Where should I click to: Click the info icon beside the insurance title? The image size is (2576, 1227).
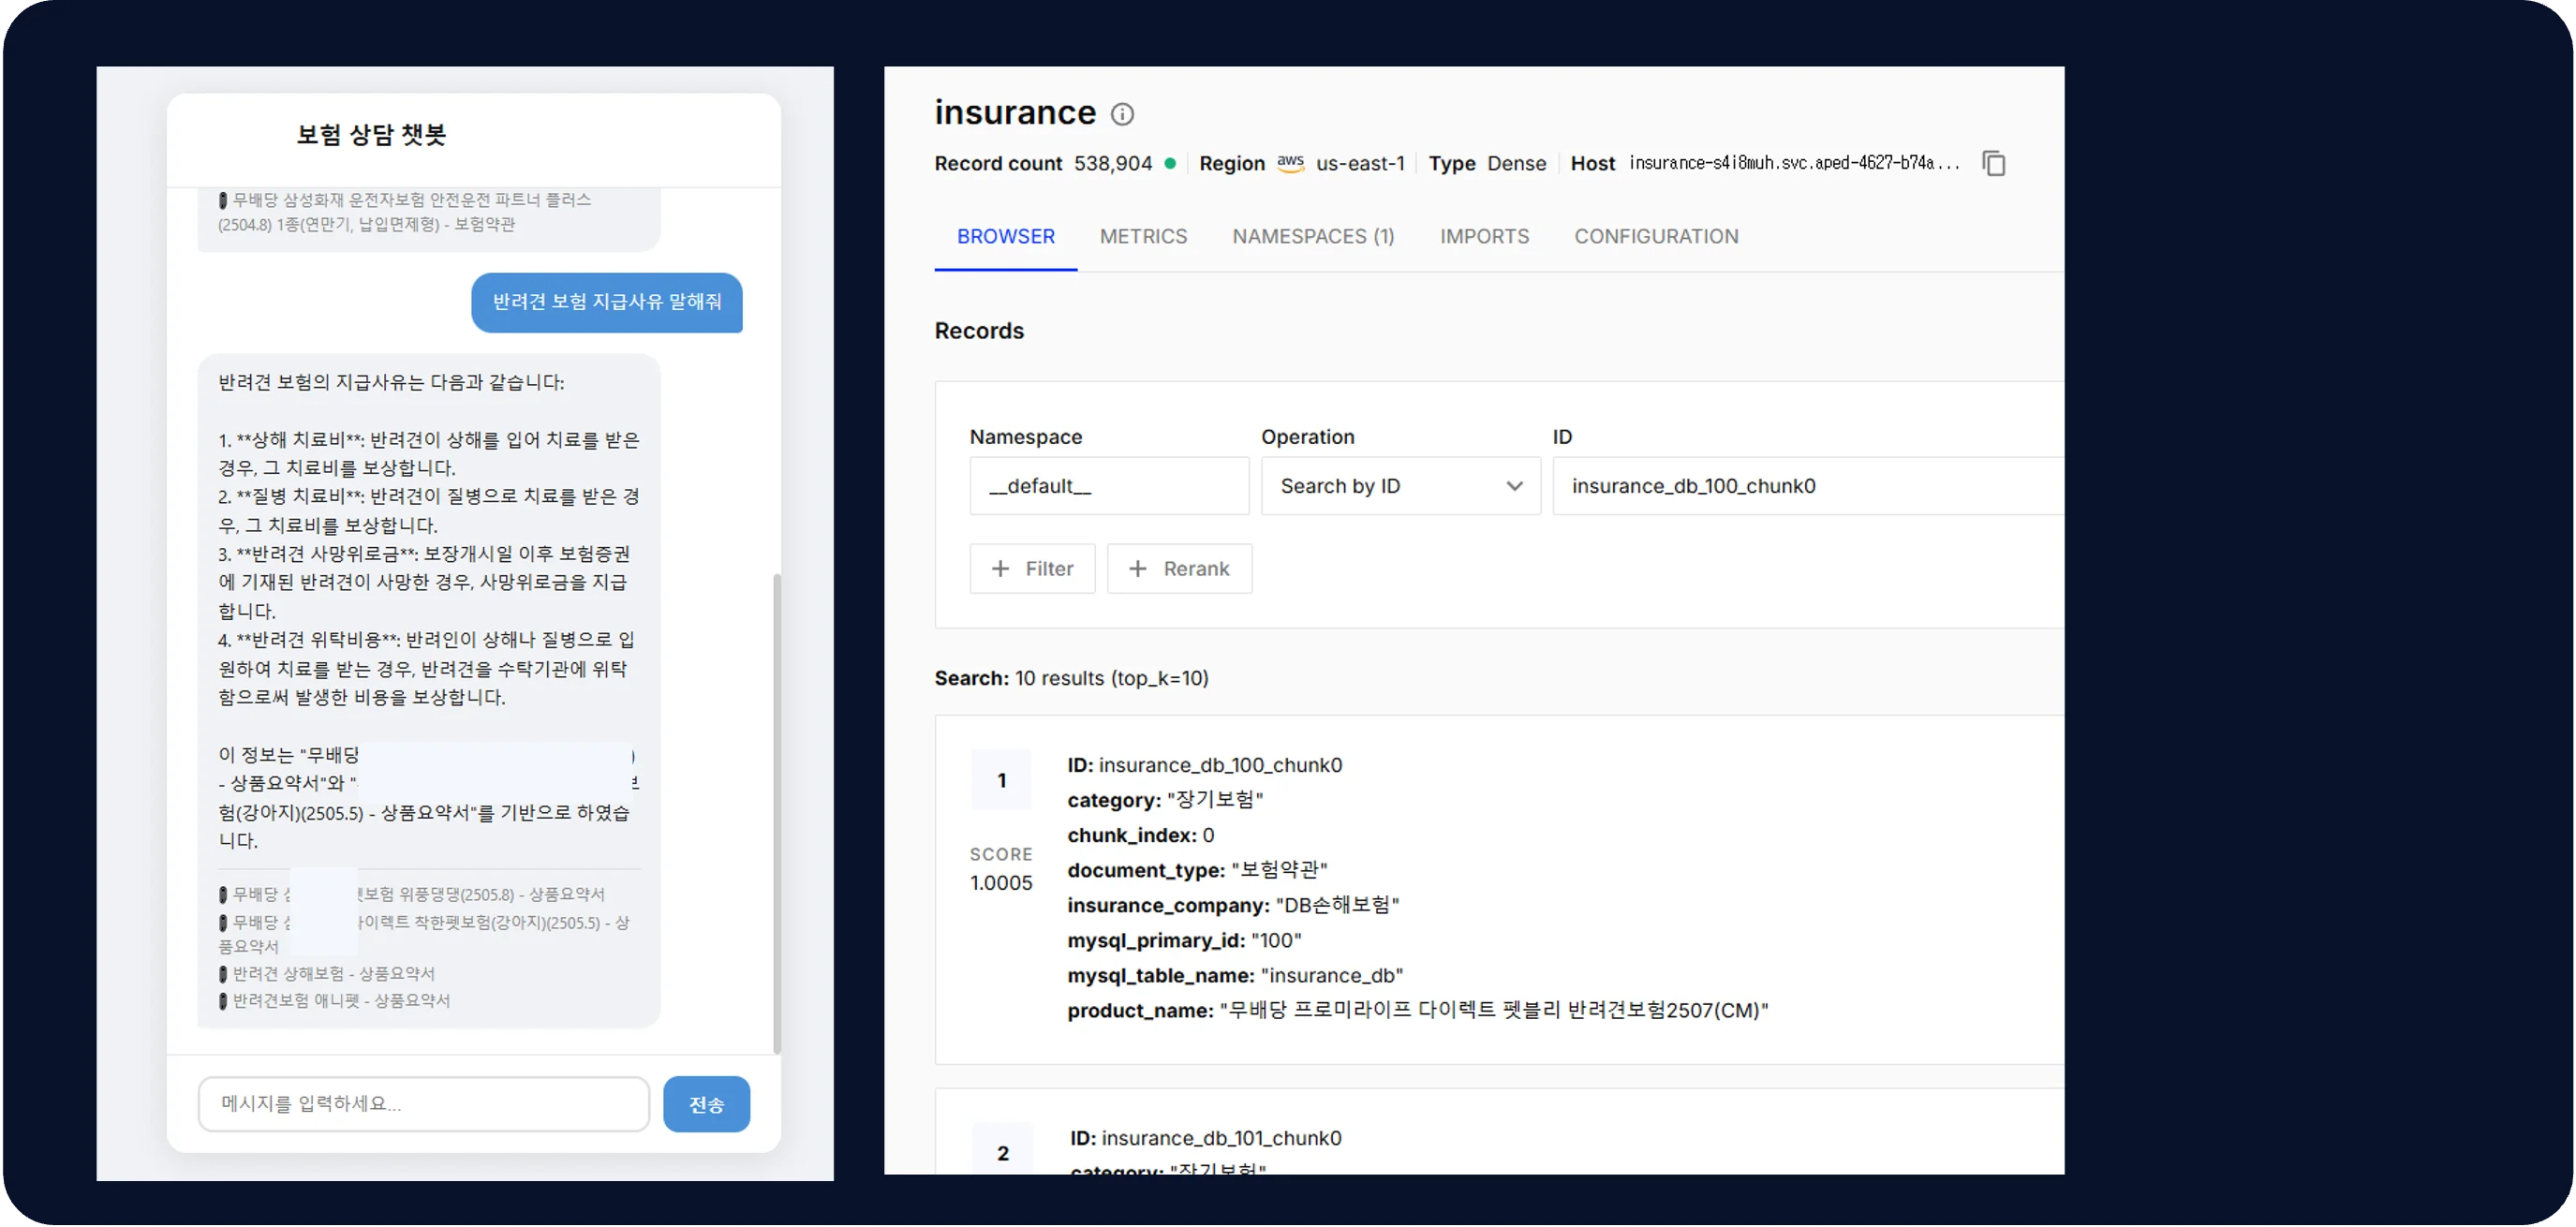[x=1123, y=114]
